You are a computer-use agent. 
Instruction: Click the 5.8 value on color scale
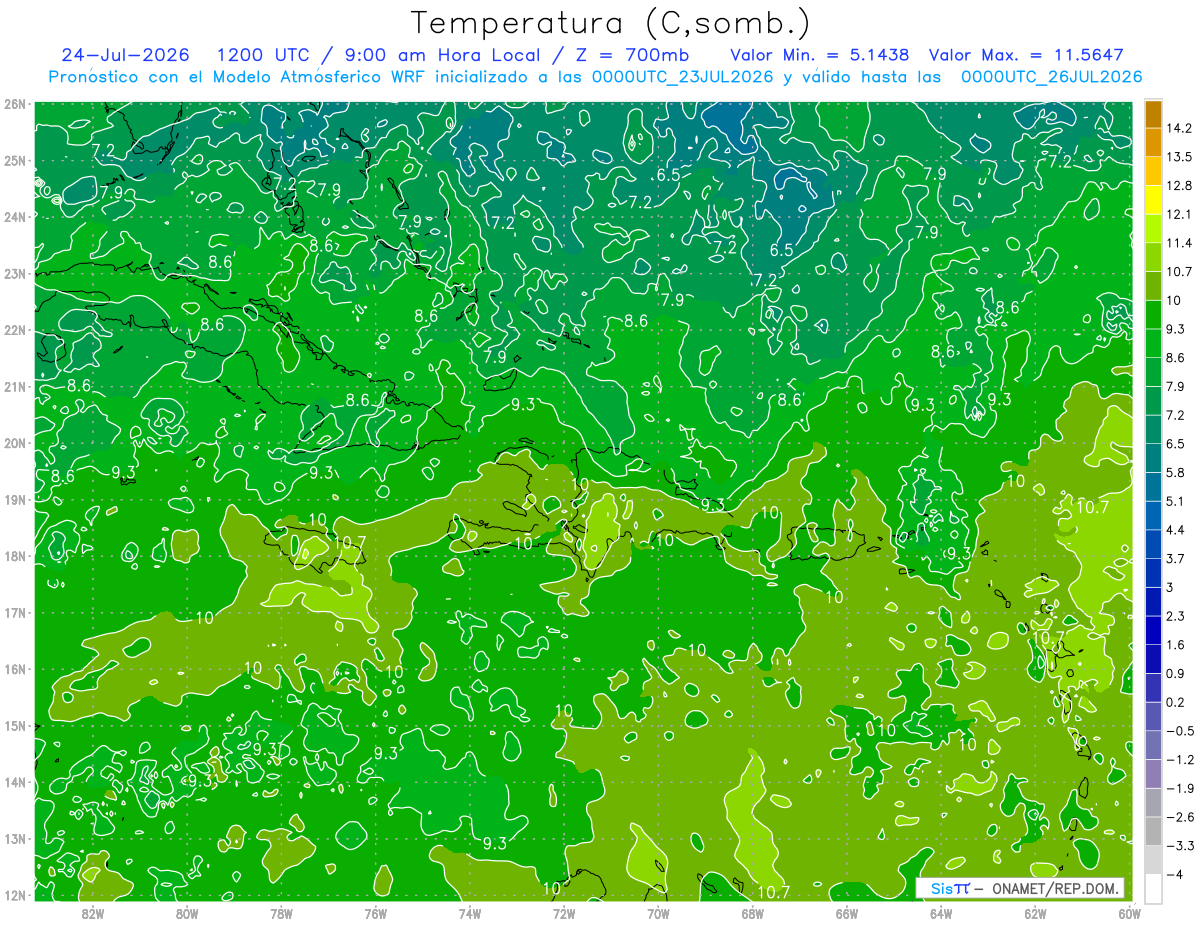point(1175,472)
